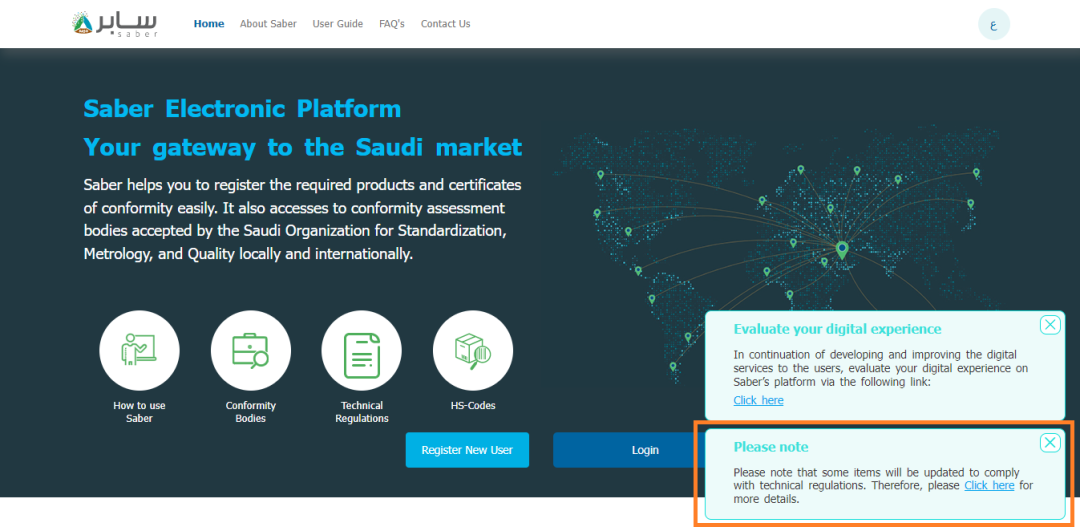Screen dimensions: 1080x527
Task: Select the Evaluate your digital experience heading
Action: coord(837,329)
